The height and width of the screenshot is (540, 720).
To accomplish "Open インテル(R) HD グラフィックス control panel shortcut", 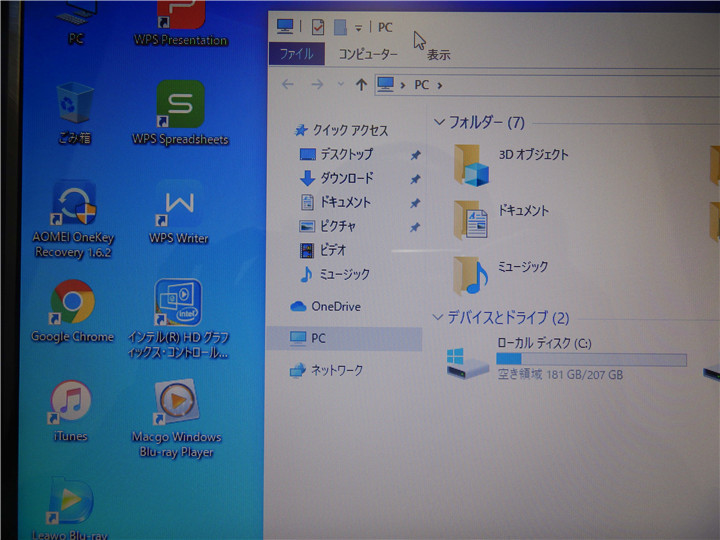I will 178,319.
